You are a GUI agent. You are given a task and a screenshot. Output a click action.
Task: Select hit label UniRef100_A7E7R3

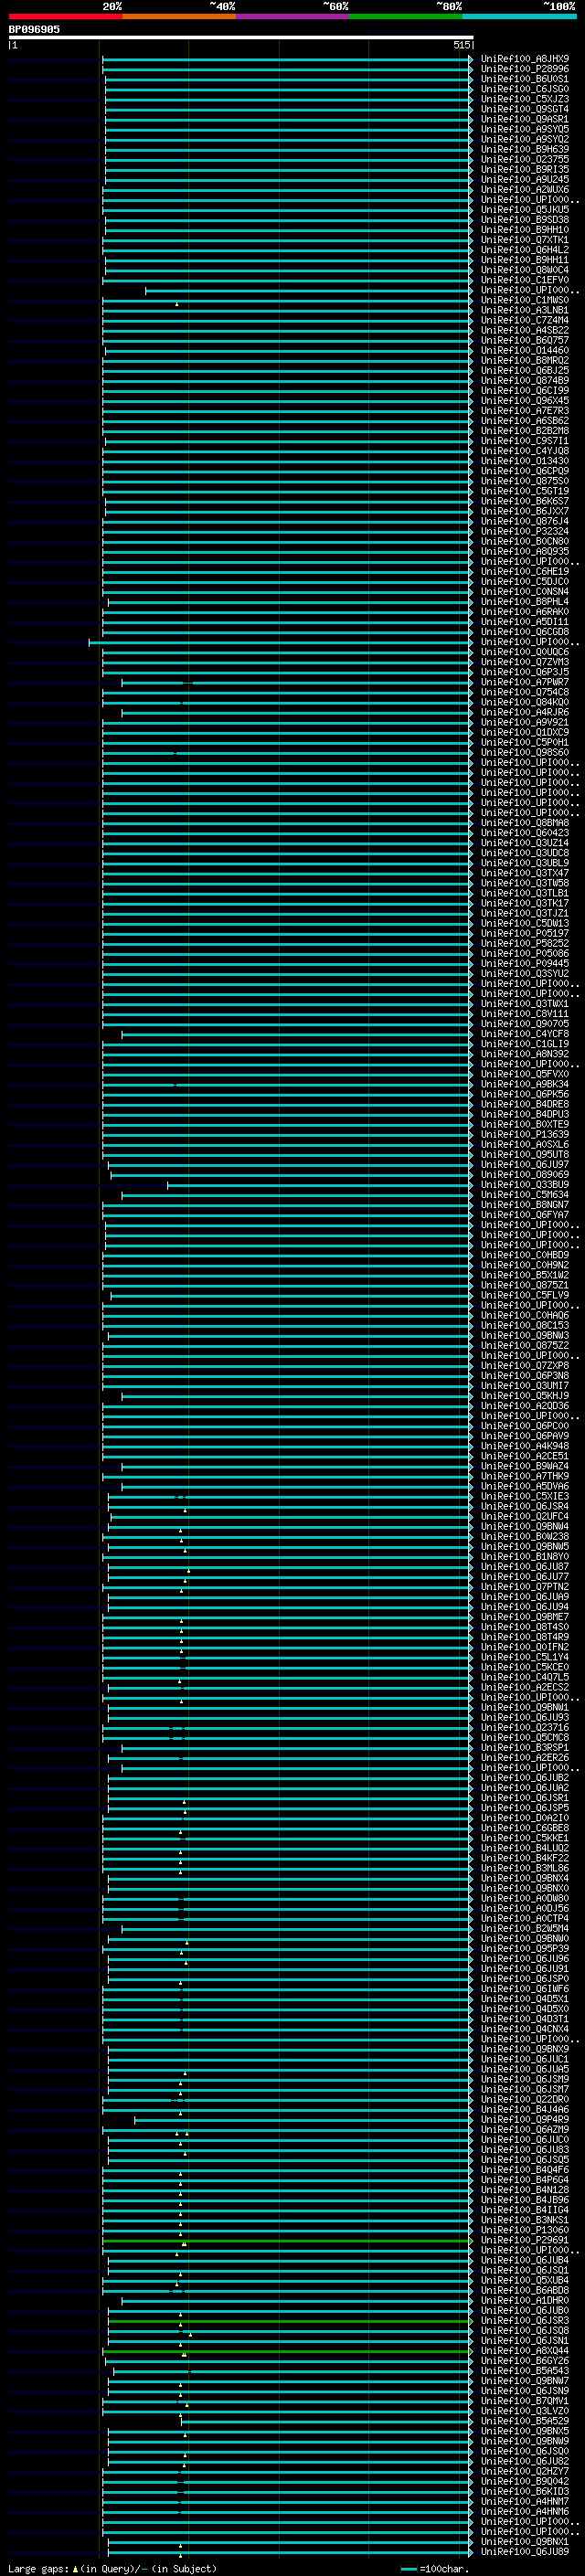(x=525, y=411)
